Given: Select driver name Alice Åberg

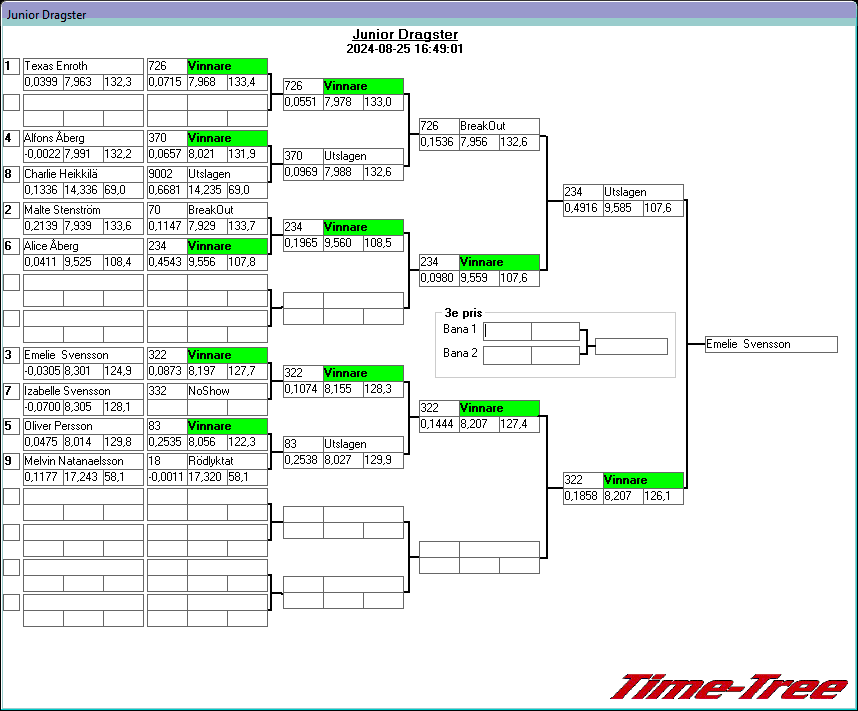Looking at the screenshot, I should [83, 246].
